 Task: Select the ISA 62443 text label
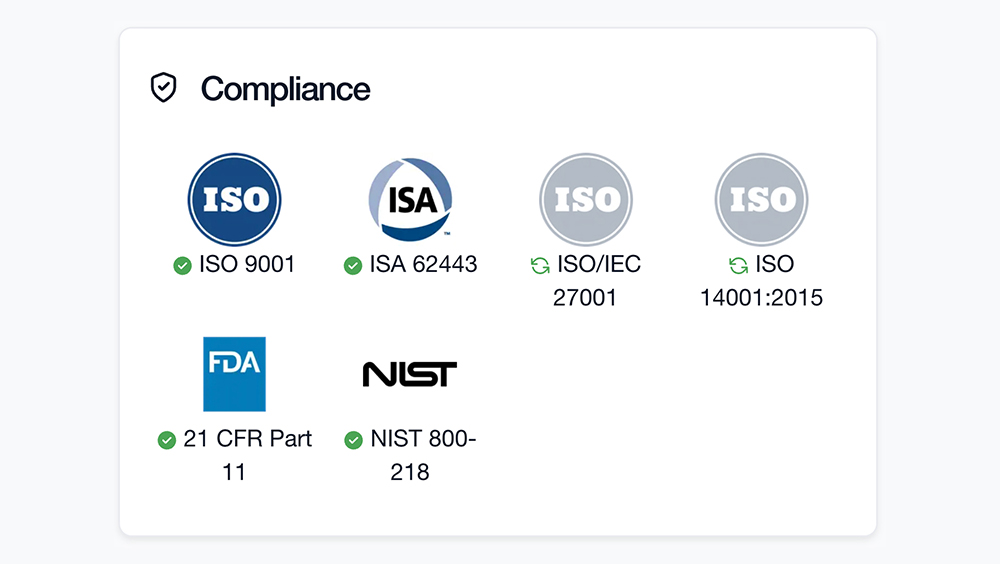[423, 265]
